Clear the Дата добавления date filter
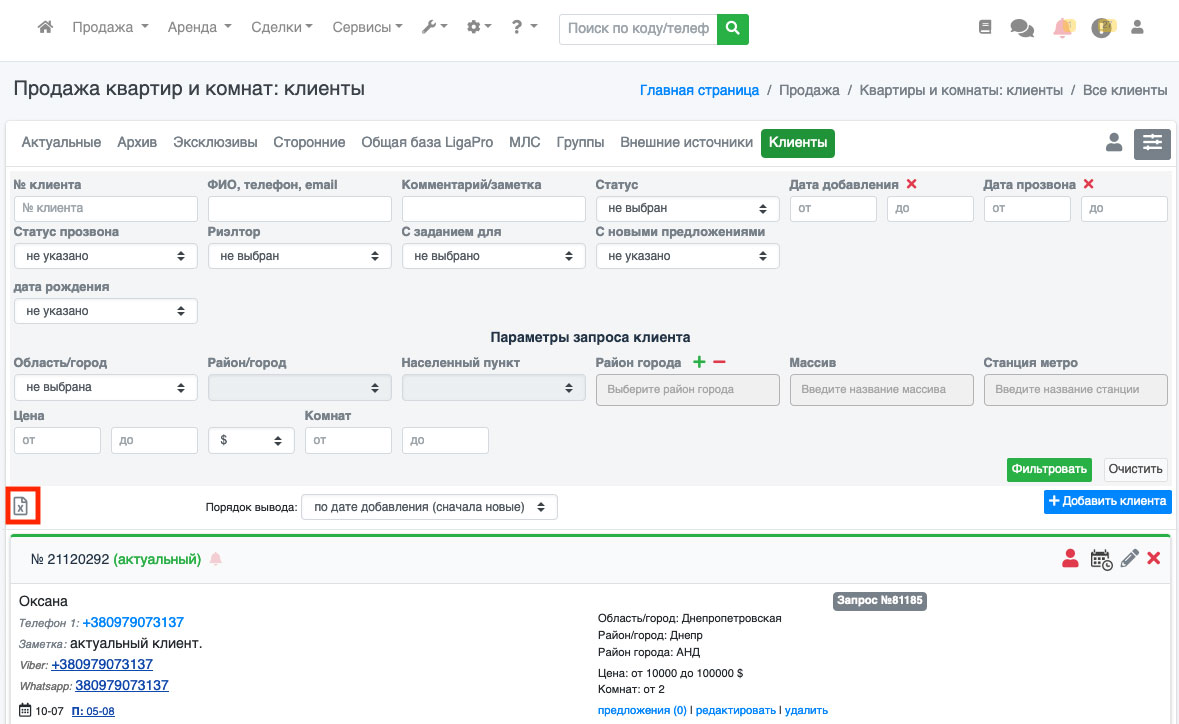 point(911,184)
